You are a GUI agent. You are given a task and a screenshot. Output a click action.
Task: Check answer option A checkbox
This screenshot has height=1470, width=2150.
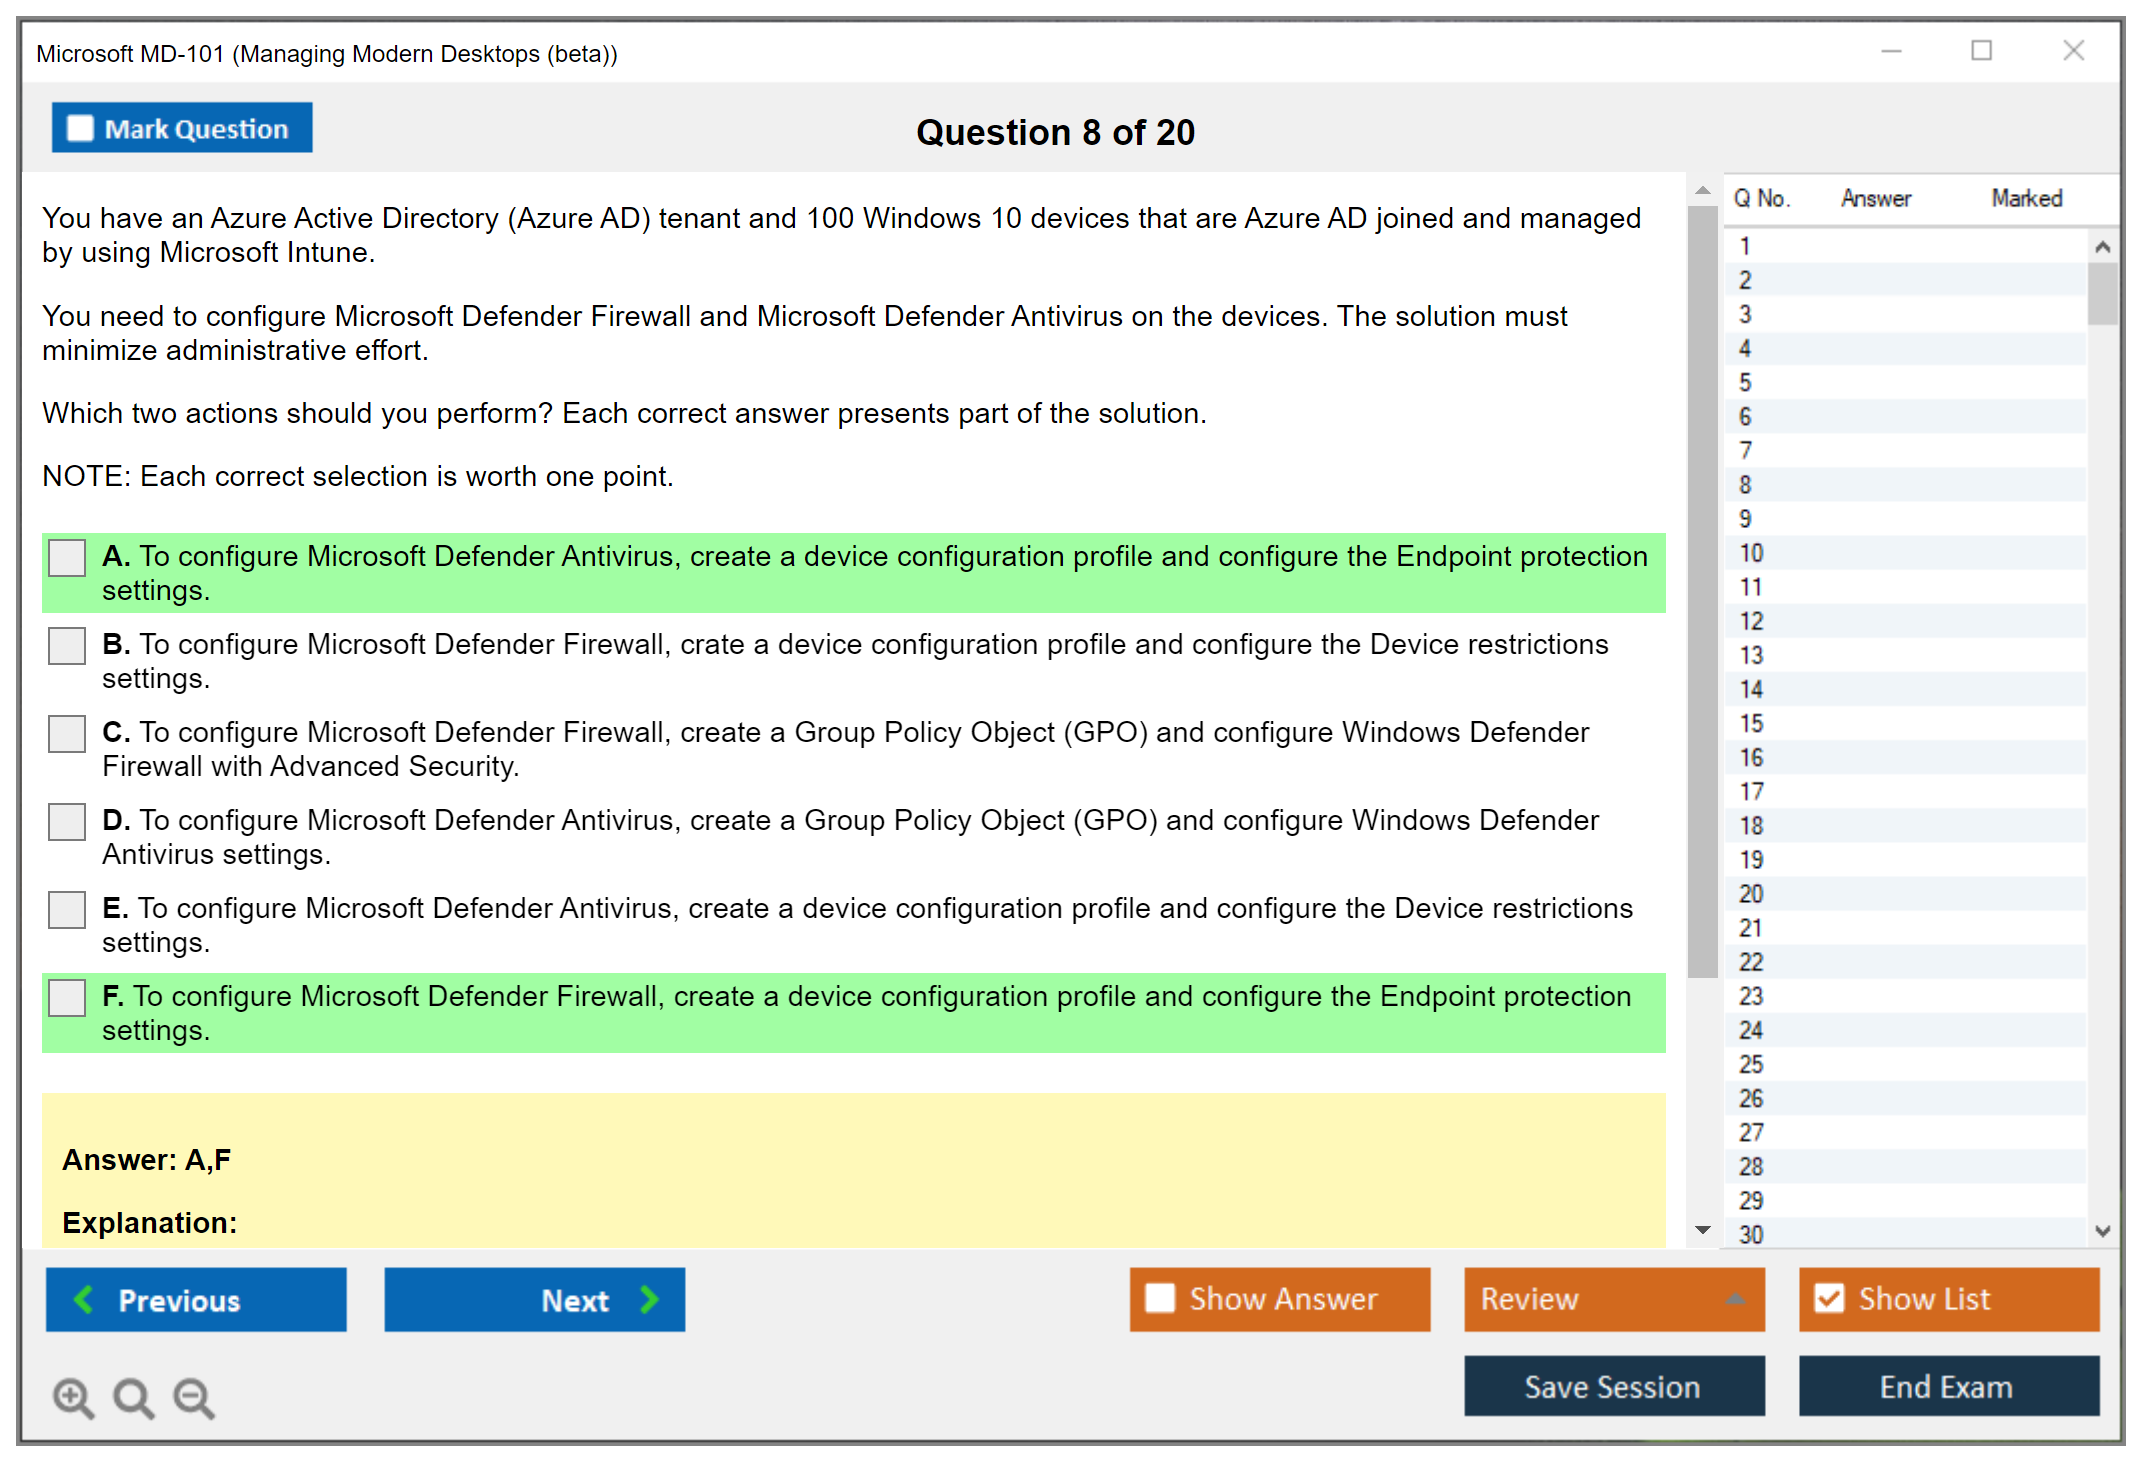click(67, 558)
